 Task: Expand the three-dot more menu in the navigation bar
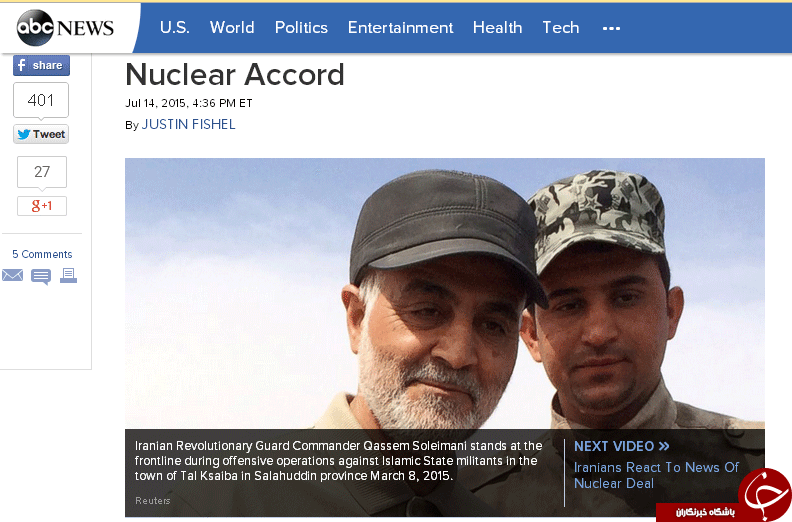pos(611,28)
